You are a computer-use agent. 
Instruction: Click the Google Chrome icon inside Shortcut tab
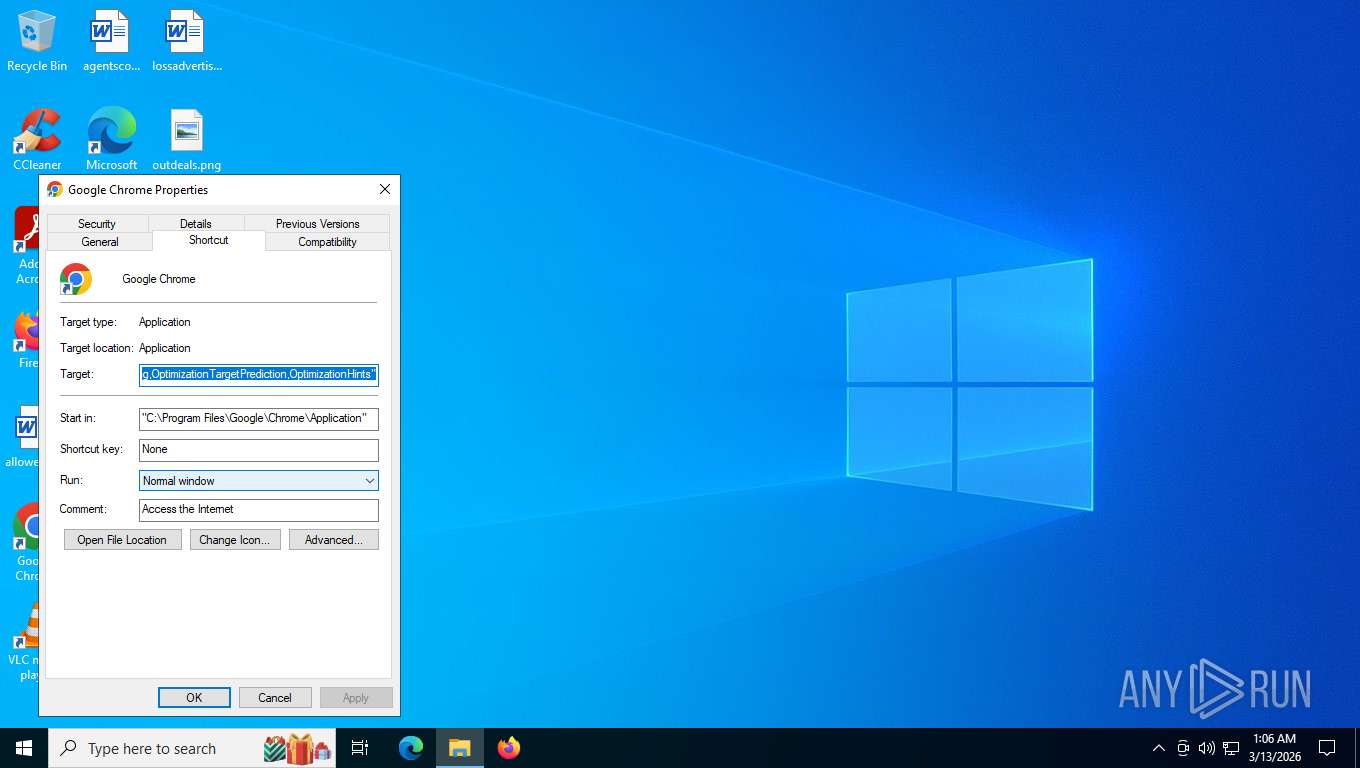76,279
